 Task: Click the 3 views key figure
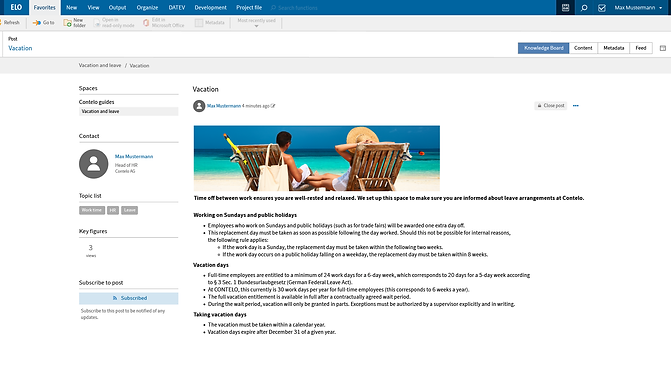coord(91,251)
